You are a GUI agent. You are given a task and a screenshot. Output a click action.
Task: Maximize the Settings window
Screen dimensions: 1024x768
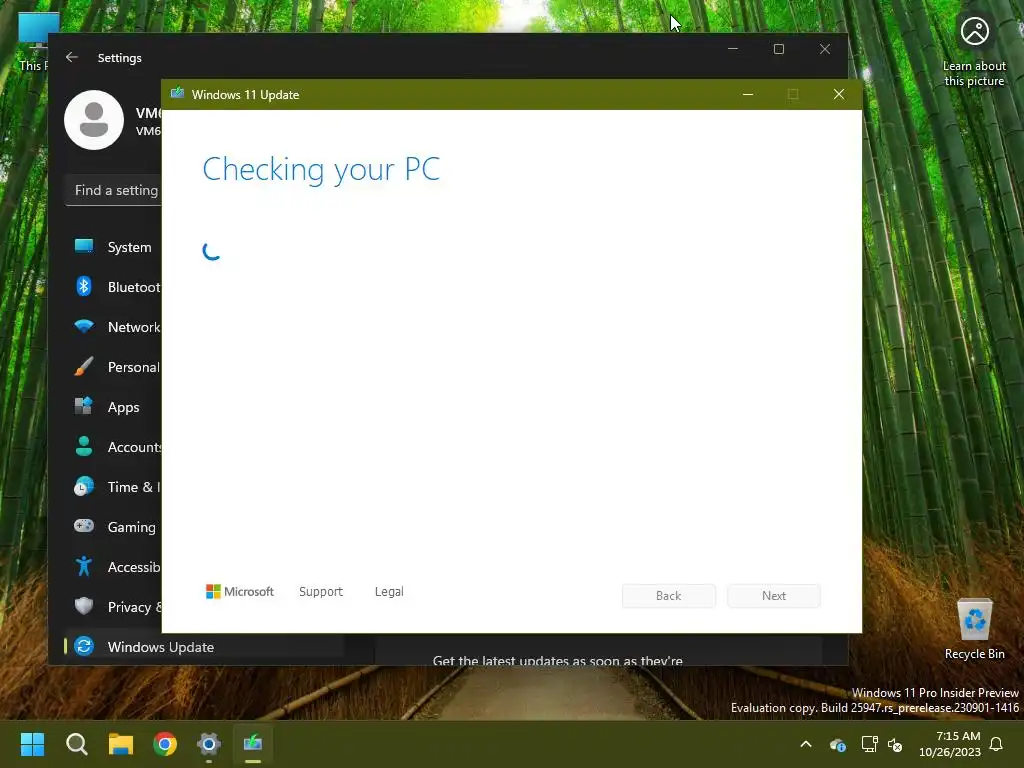coord(778,49)
